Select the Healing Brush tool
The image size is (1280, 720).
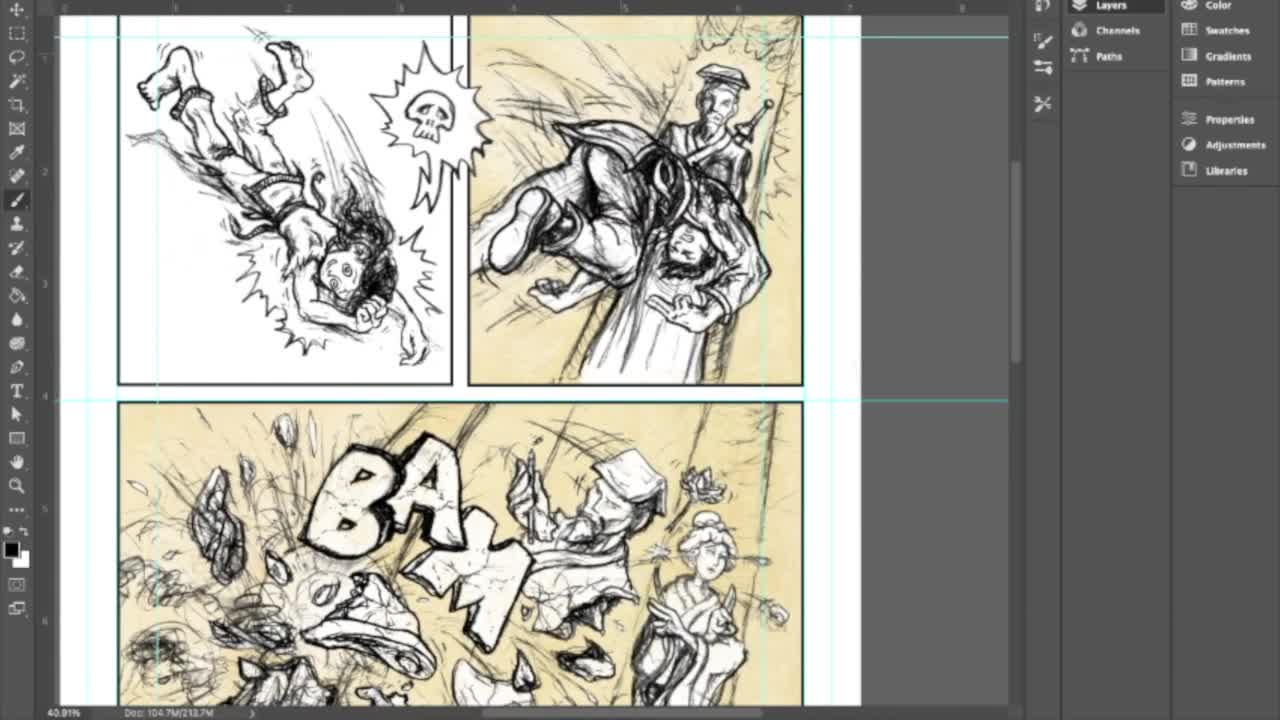[x=17, y=177]
